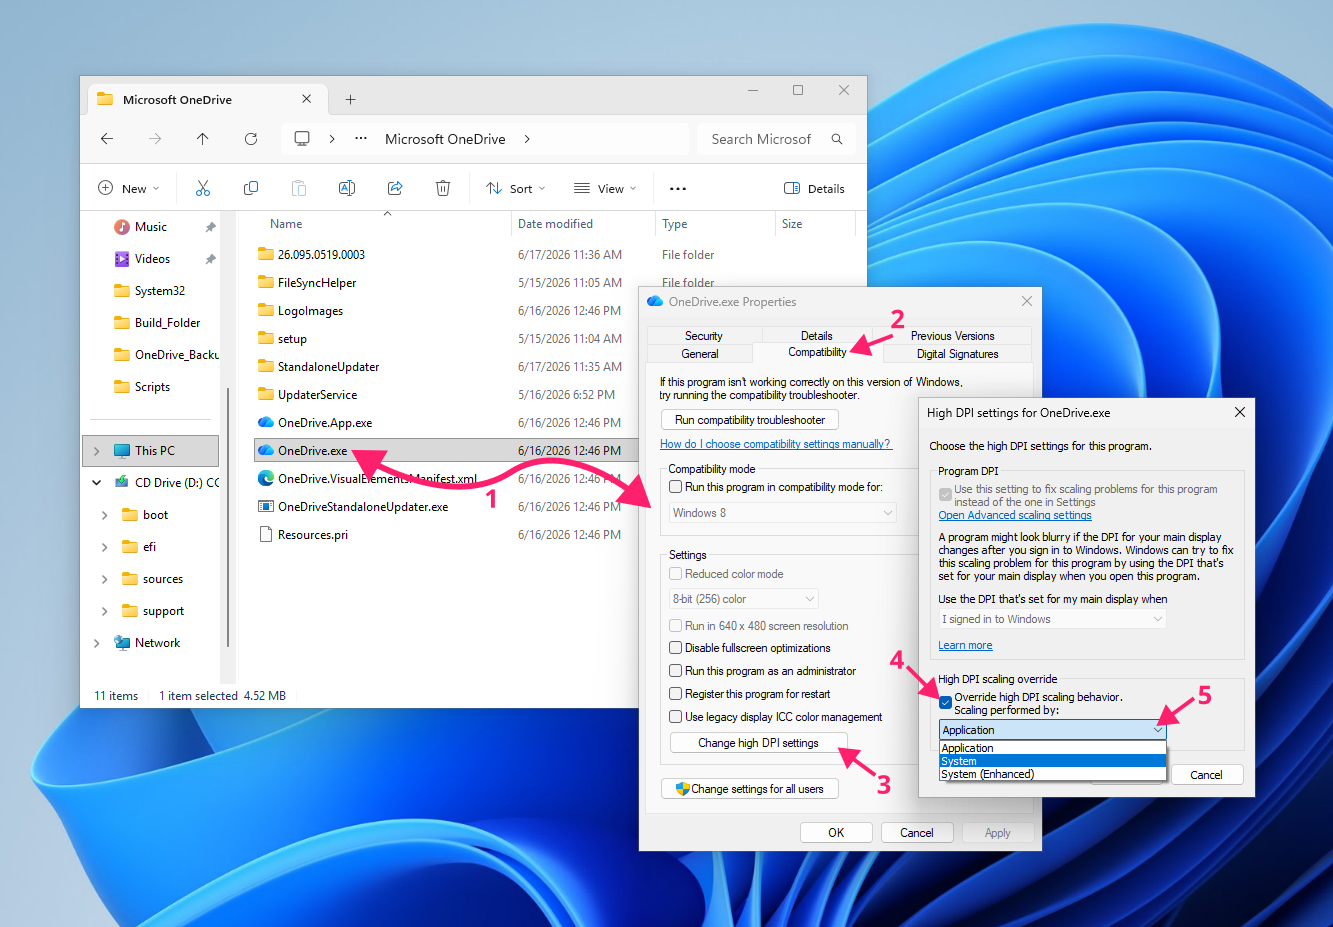Refresh the Microsoft OneDrive folder view

tap(251, 139)
